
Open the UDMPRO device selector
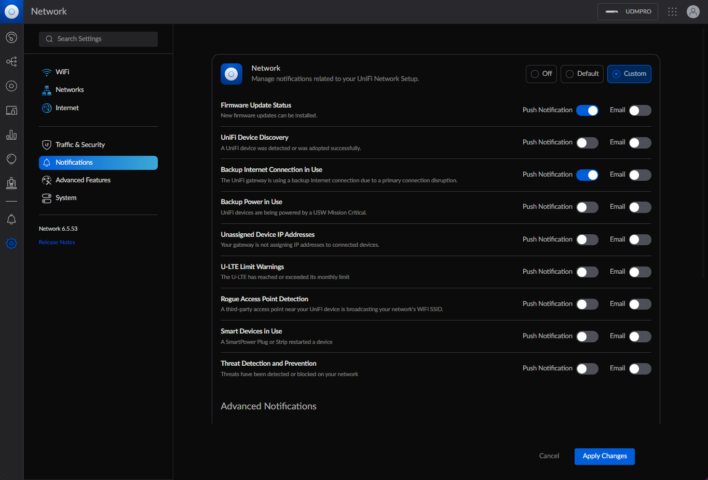tap(628, 11)
